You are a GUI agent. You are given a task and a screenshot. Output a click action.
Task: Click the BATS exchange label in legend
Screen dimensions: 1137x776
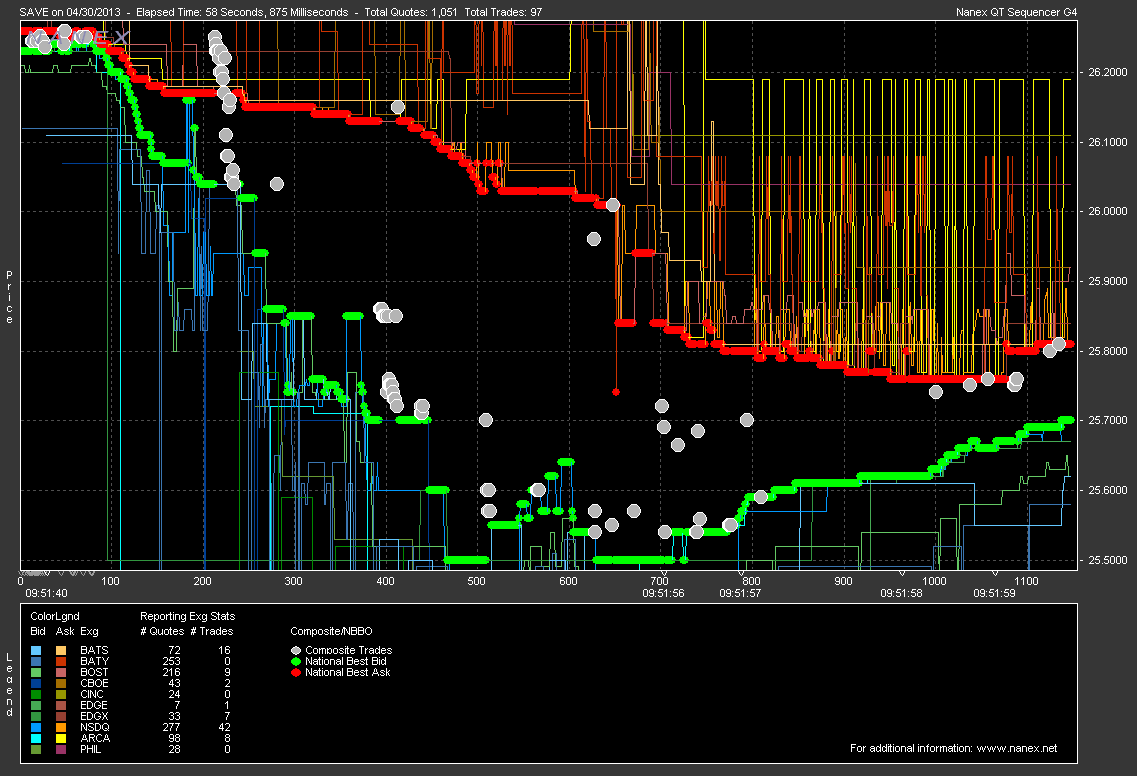tap(94, 651)
